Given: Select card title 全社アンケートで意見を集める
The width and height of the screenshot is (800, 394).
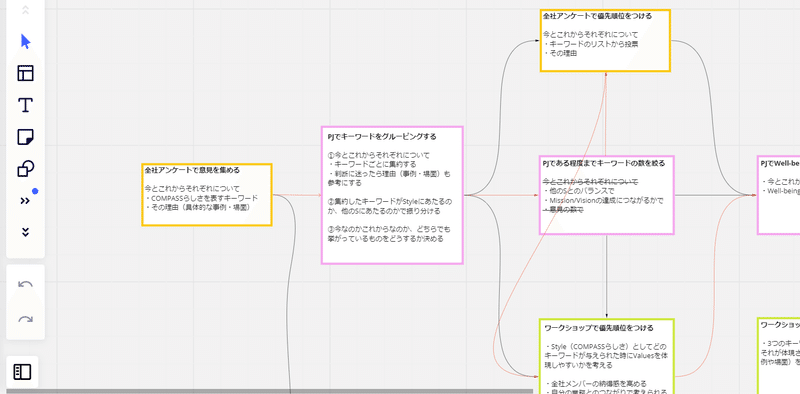Looking at the screenshot, I should pos(192,169).
